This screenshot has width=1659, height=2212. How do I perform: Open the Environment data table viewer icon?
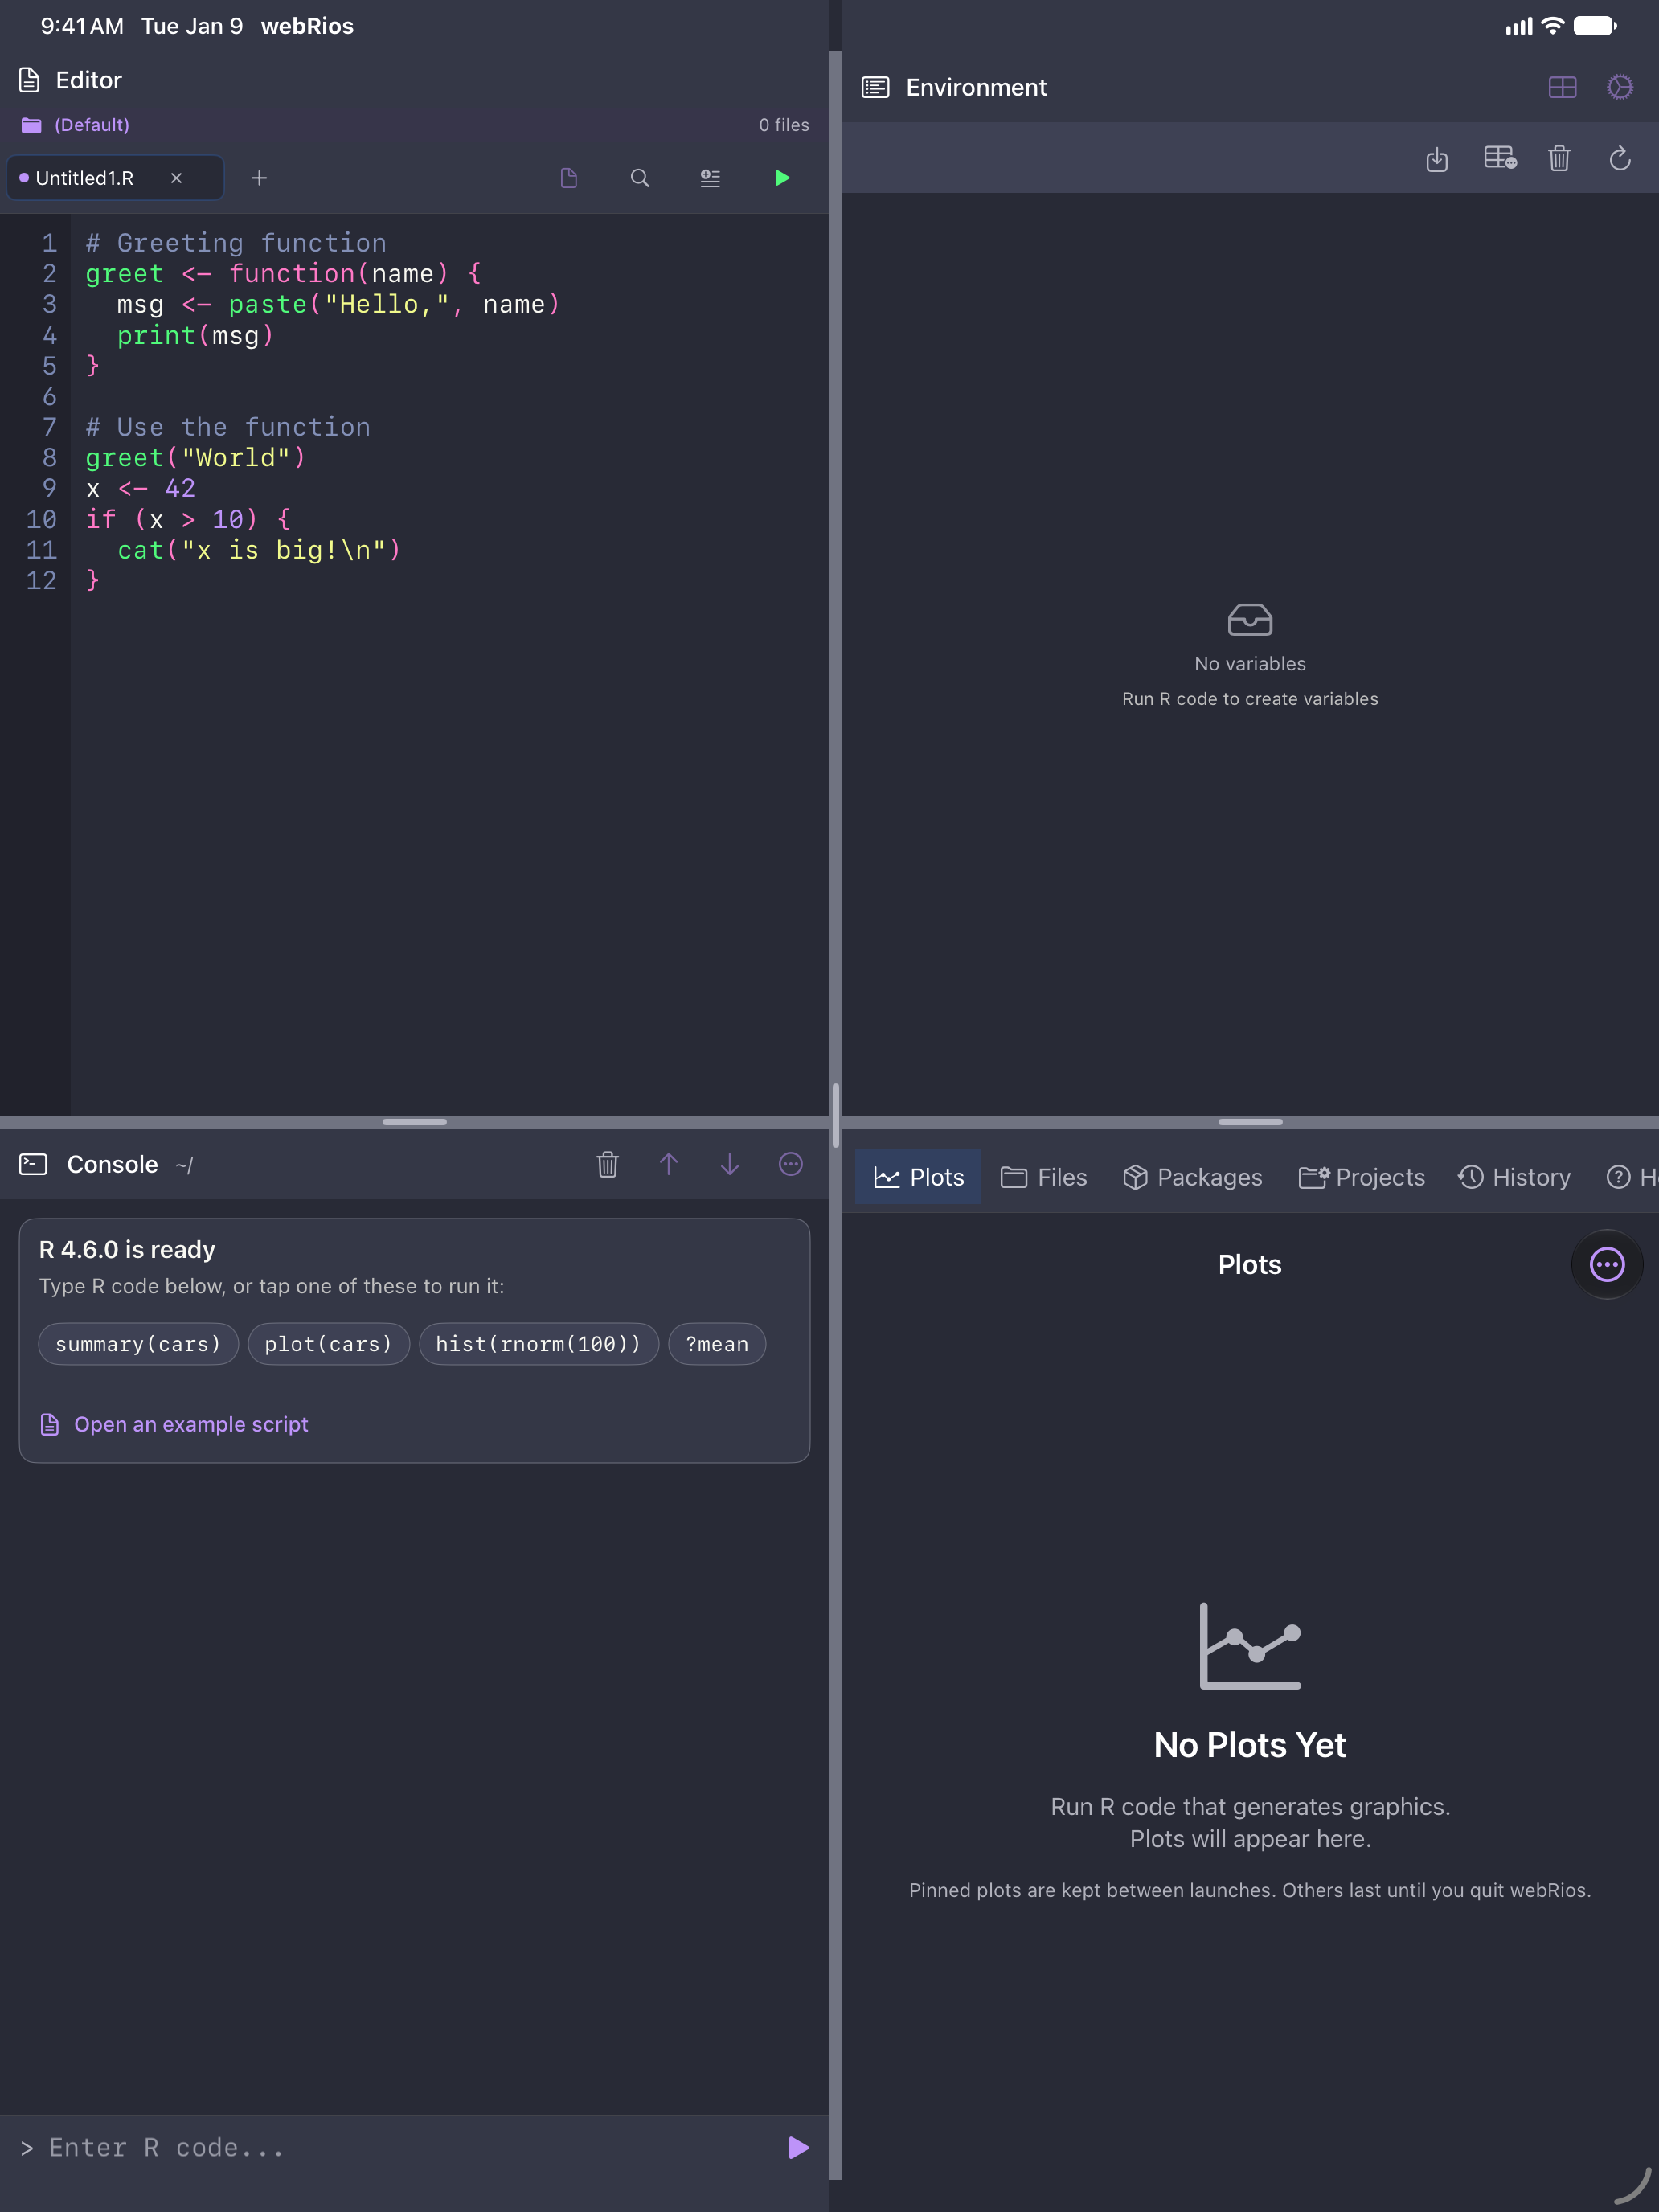(x=1500, y=158)
